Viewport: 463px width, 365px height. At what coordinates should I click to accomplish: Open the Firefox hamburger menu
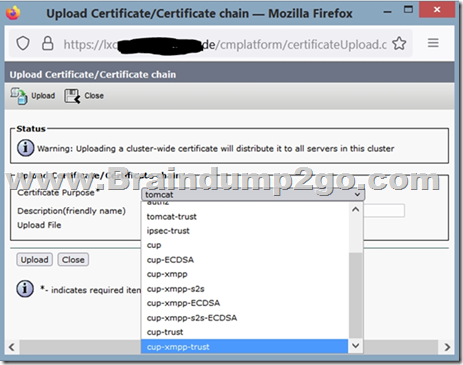point(433,43)
